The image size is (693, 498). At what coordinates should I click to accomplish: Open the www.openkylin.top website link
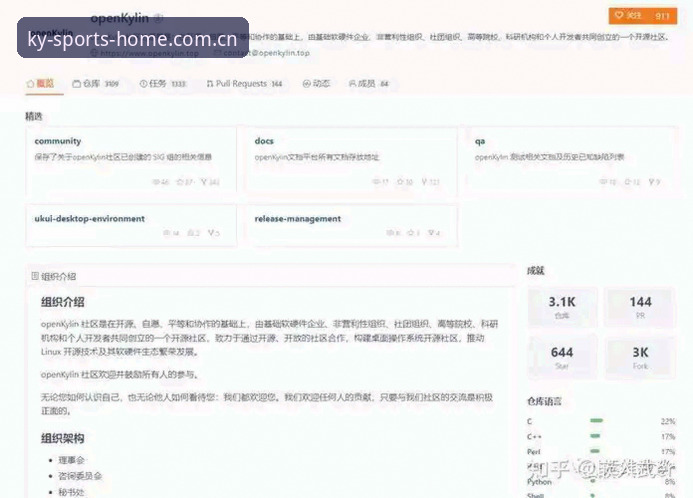point(149,53)
